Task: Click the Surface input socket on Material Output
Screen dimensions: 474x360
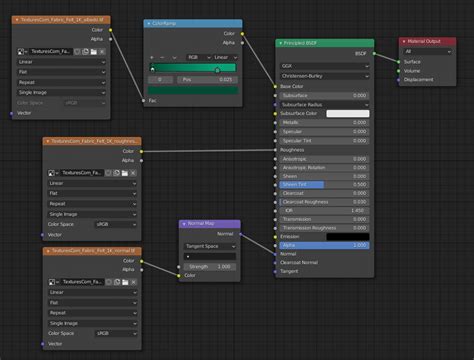Action: tap(398, 62)
